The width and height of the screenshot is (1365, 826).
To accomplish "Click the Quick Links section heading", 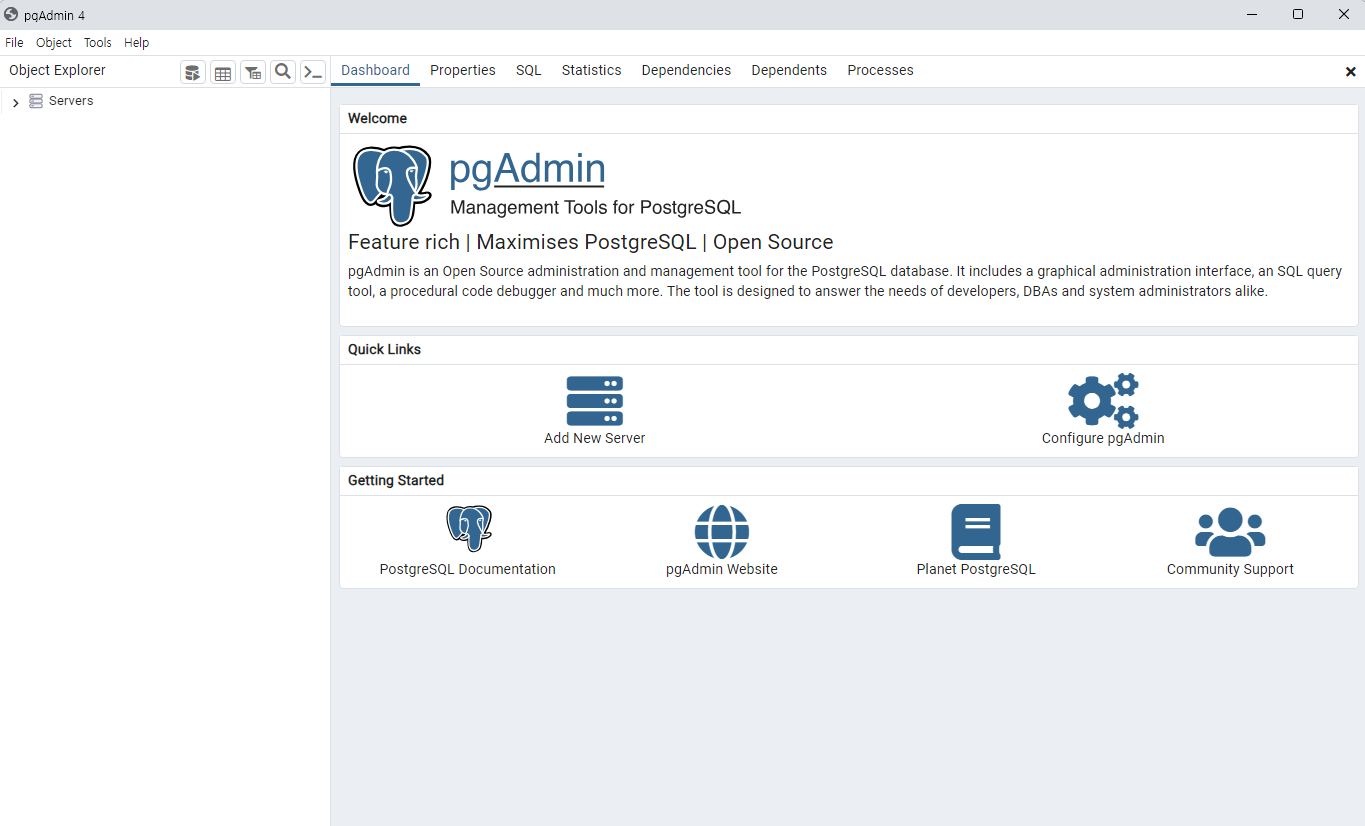I will click(x=384, y=349).
